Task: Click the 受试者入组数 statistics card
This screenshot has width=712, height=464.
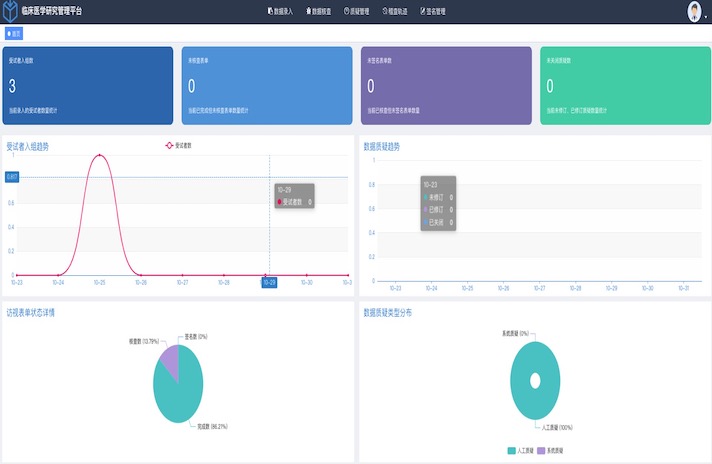Action: [88, 85]
